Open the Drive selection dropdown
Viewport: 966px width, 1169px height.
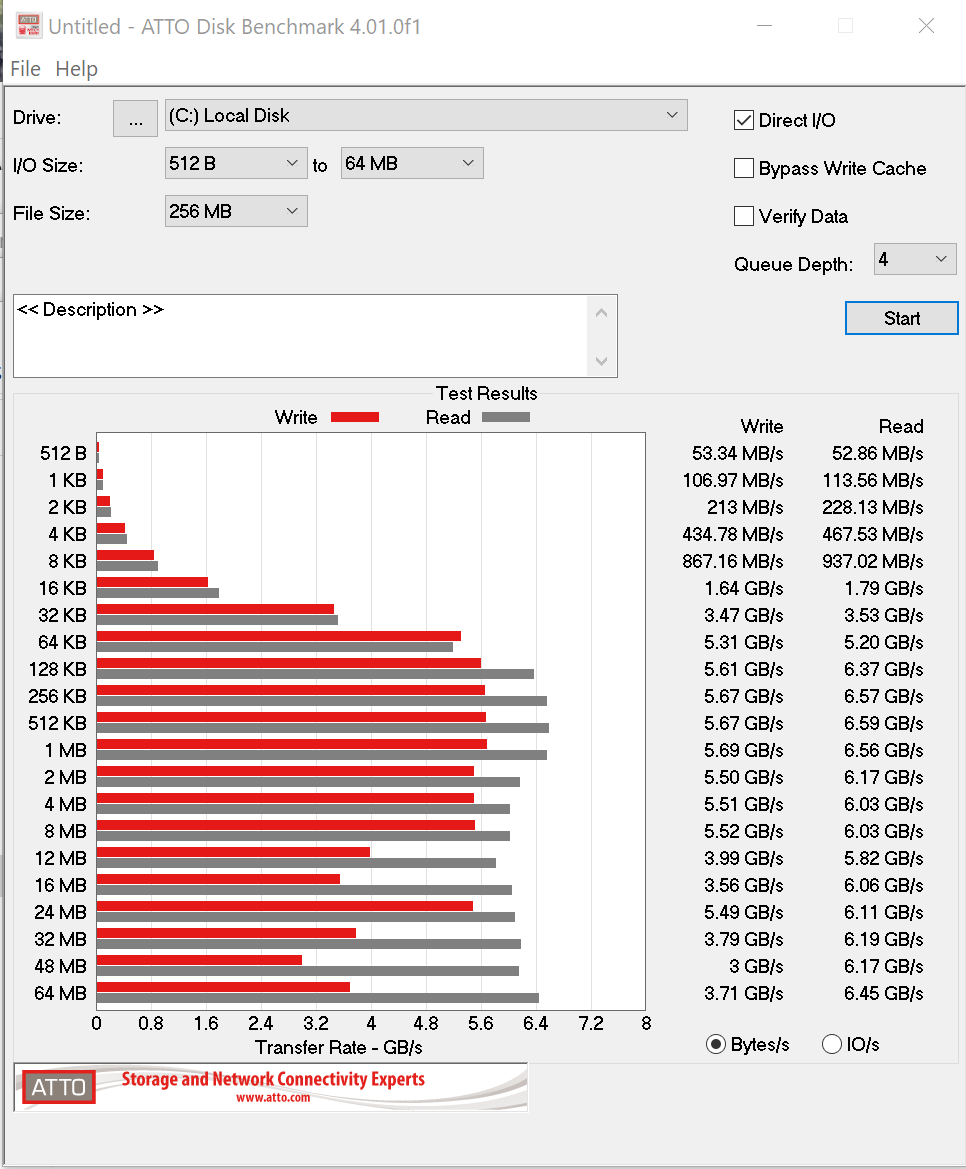(x=425, y=116)
